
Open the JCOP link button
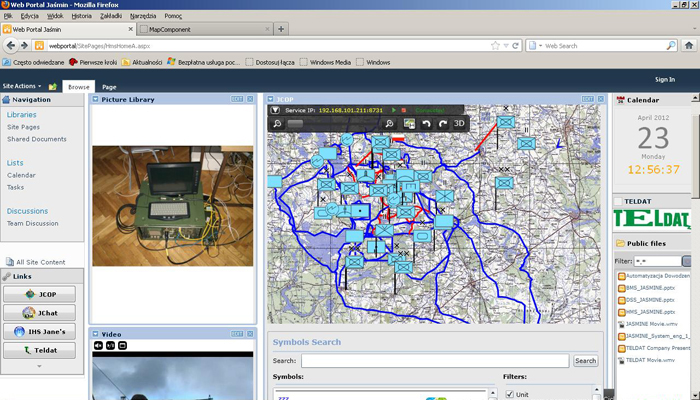pos(40,294)
